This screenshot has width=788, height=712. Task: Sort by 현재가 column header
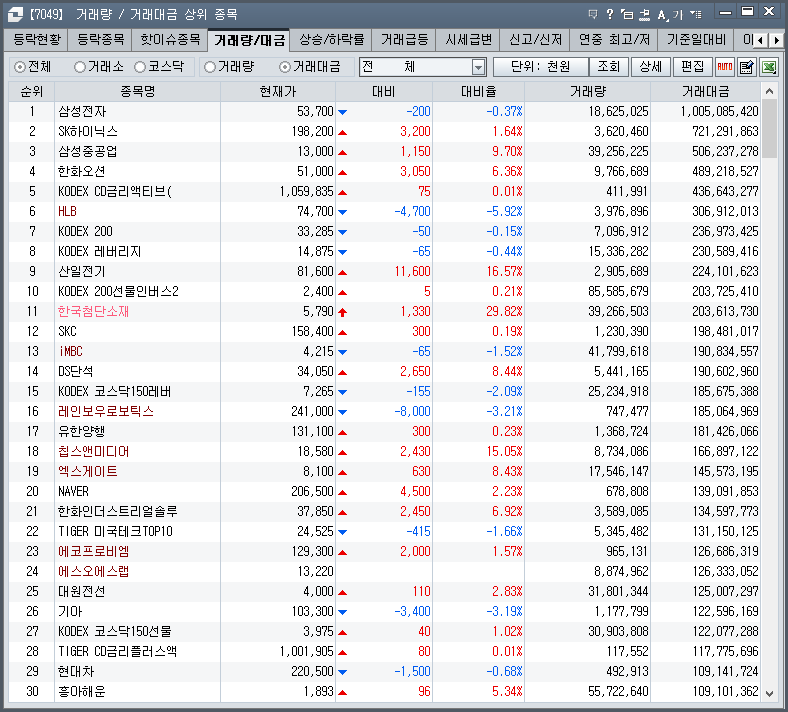coord(278,91)
